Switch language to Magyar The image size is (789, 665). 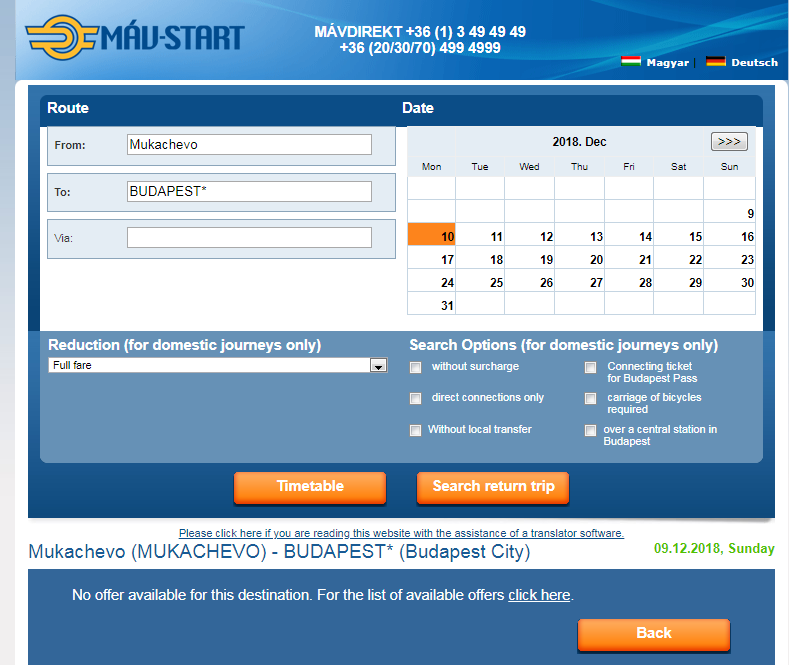(667, 63)
